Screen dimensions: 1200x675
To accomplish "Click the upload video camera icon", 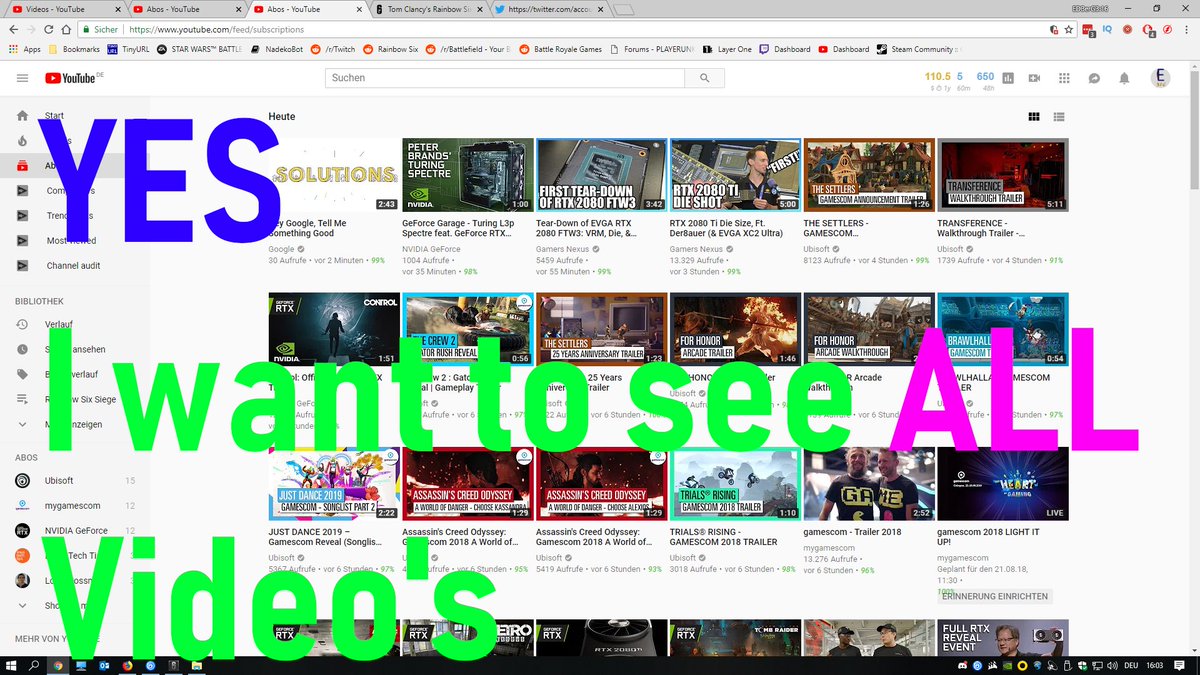I will 1035,78.
